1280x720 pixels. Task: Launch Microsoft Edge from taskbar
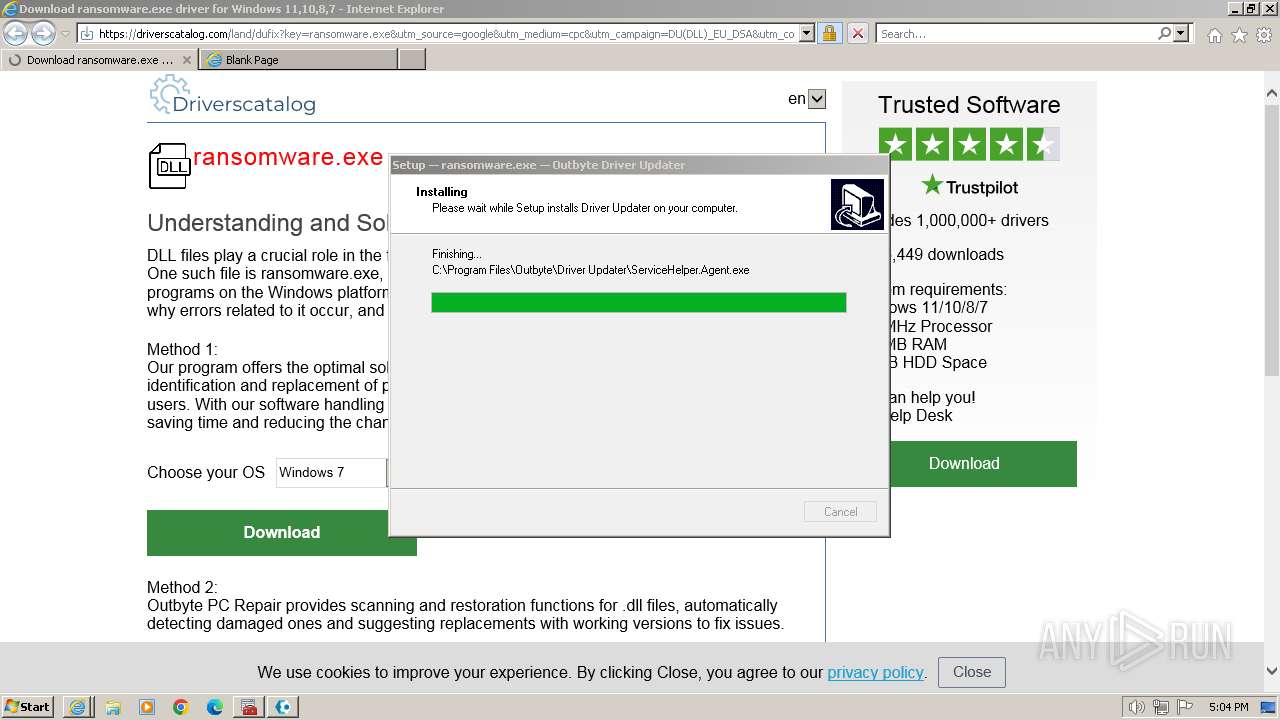(215, 707)
